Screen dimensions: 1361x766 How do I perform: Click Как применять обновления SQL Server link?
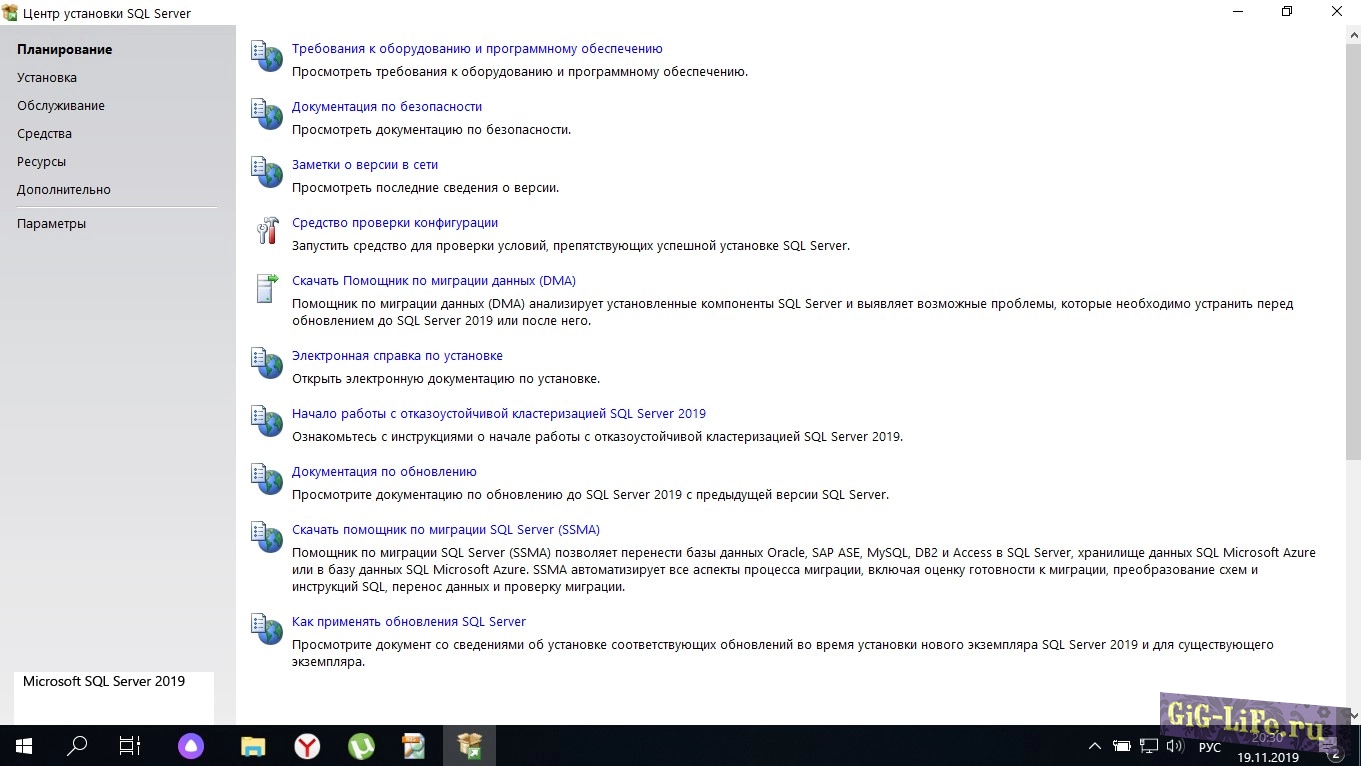[408, 622]
